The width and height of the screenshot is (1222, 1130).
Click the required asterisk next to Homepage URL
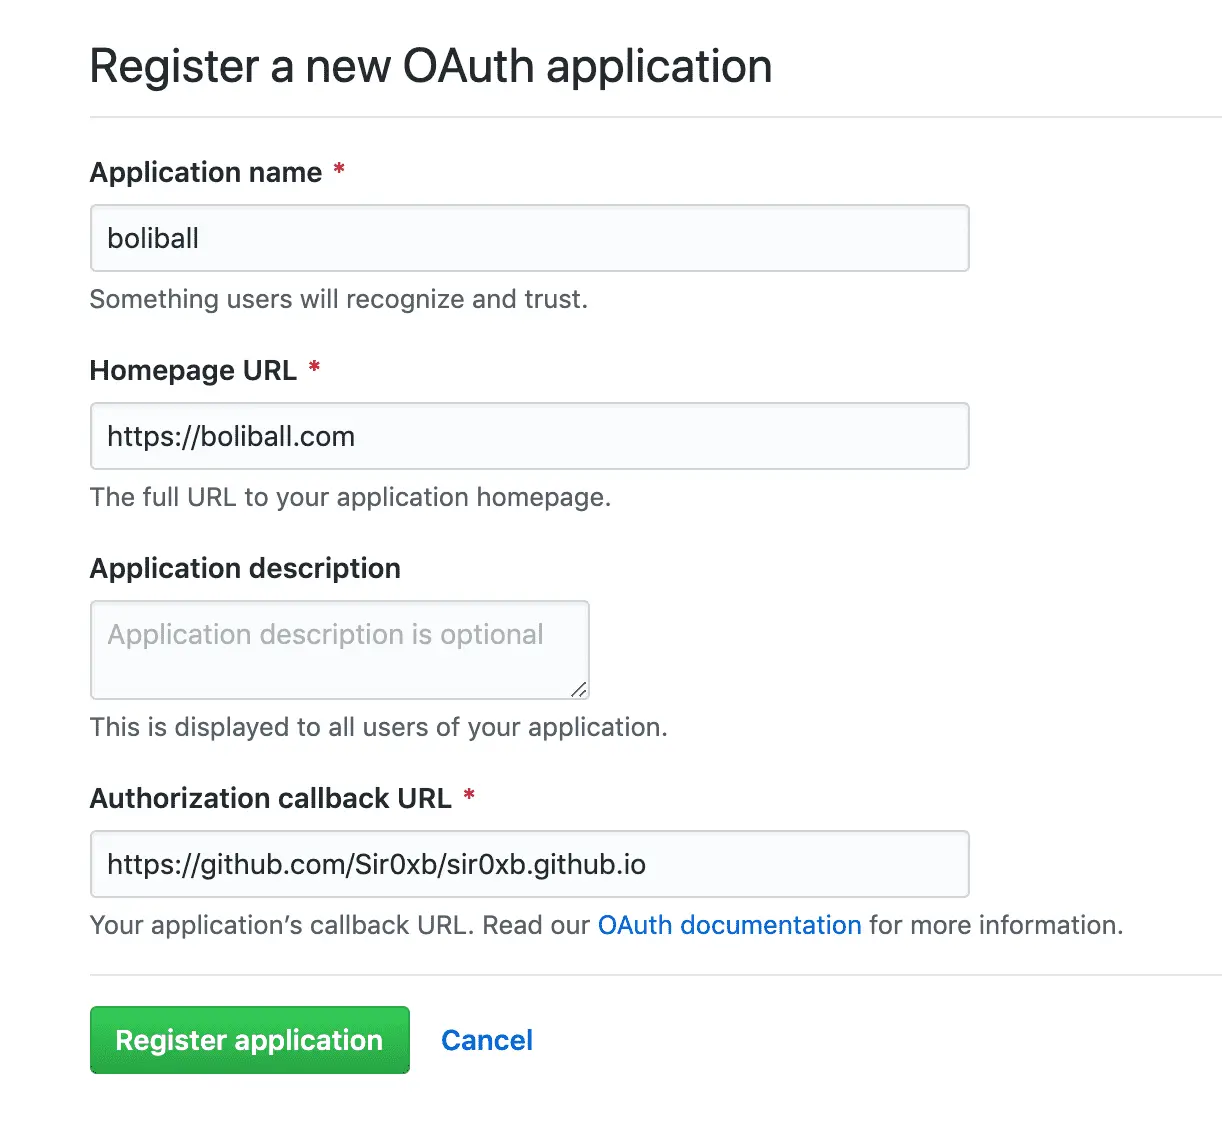(x=314, y=368)
